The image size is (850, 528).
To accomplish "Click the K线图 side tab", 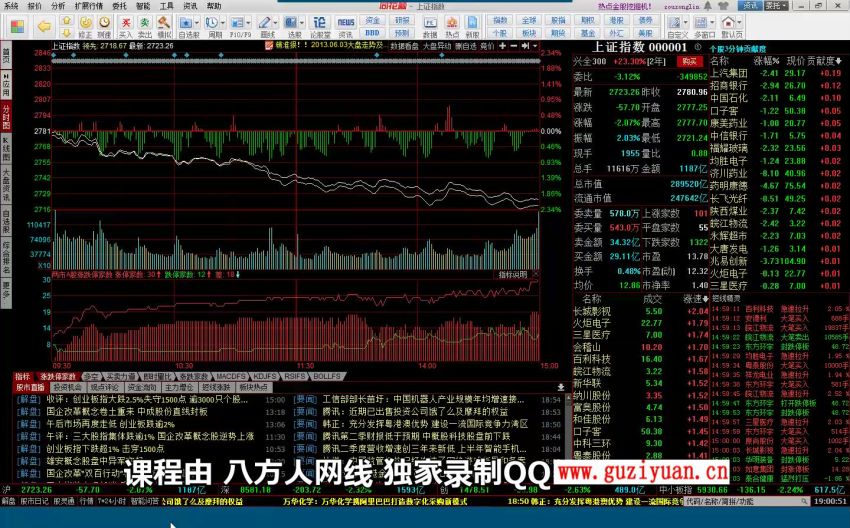I will pos(6,147).
